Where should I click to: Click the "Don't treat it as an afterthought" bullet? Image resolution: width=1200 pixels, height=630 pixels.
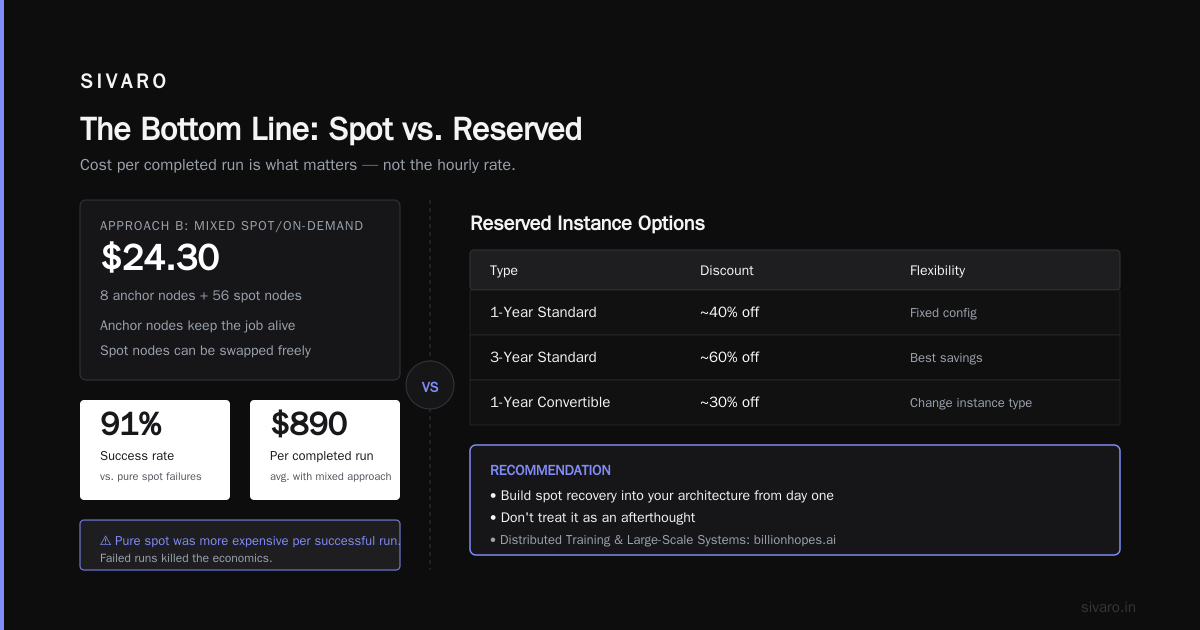[592, 517]
